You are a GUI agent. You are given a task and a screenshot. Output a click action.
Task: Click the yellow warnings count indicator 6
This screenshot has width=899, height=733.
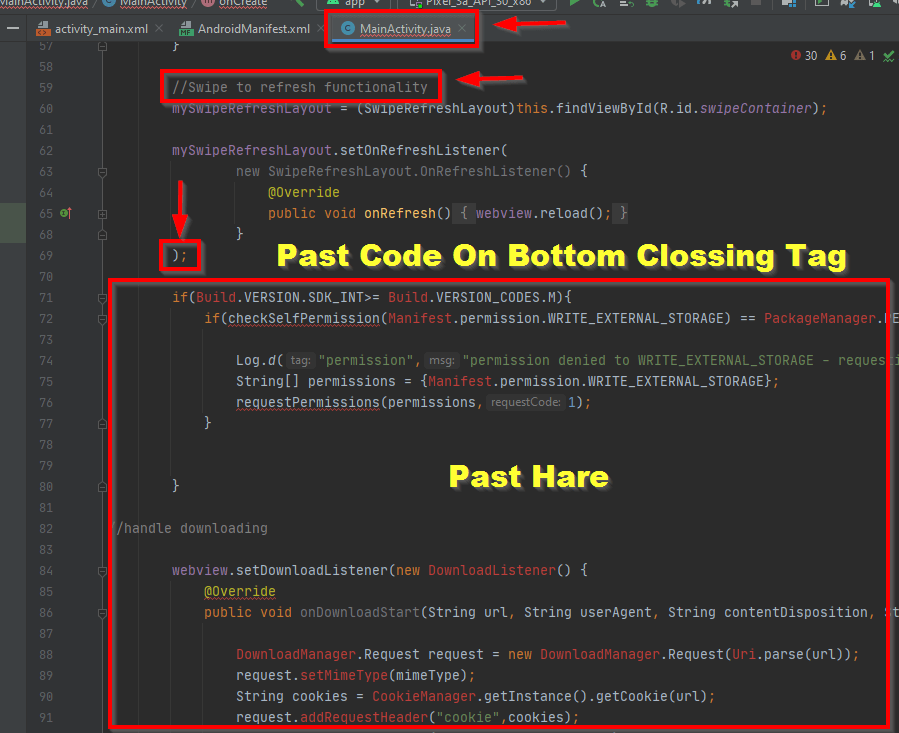pyautogui.click(x=835, y=56)
